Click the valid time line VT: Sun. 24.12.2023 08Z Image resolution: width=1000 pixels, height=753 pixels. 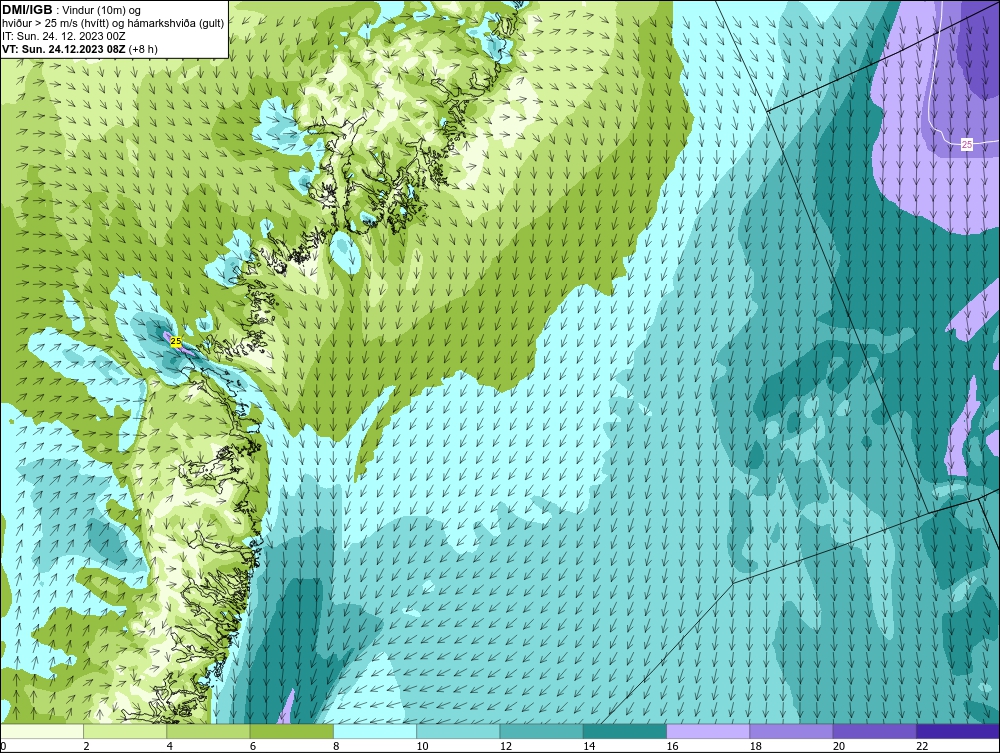click(63, 49)
